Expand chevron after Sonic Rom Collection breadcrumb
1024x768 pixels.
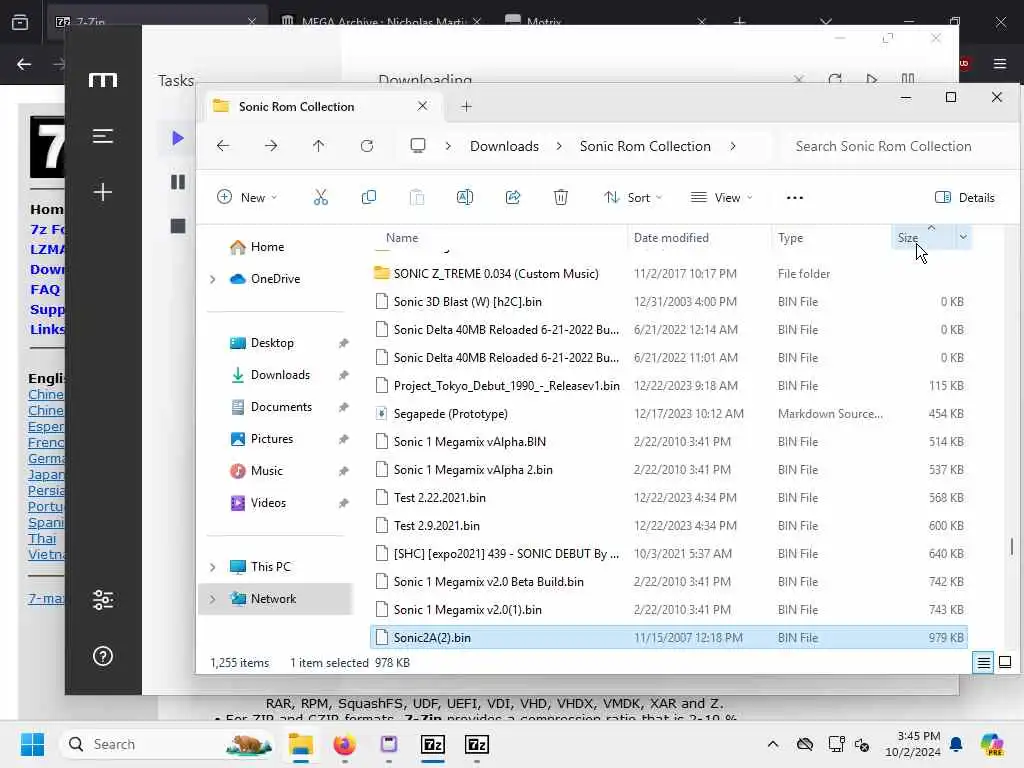[x=733, y=146]
